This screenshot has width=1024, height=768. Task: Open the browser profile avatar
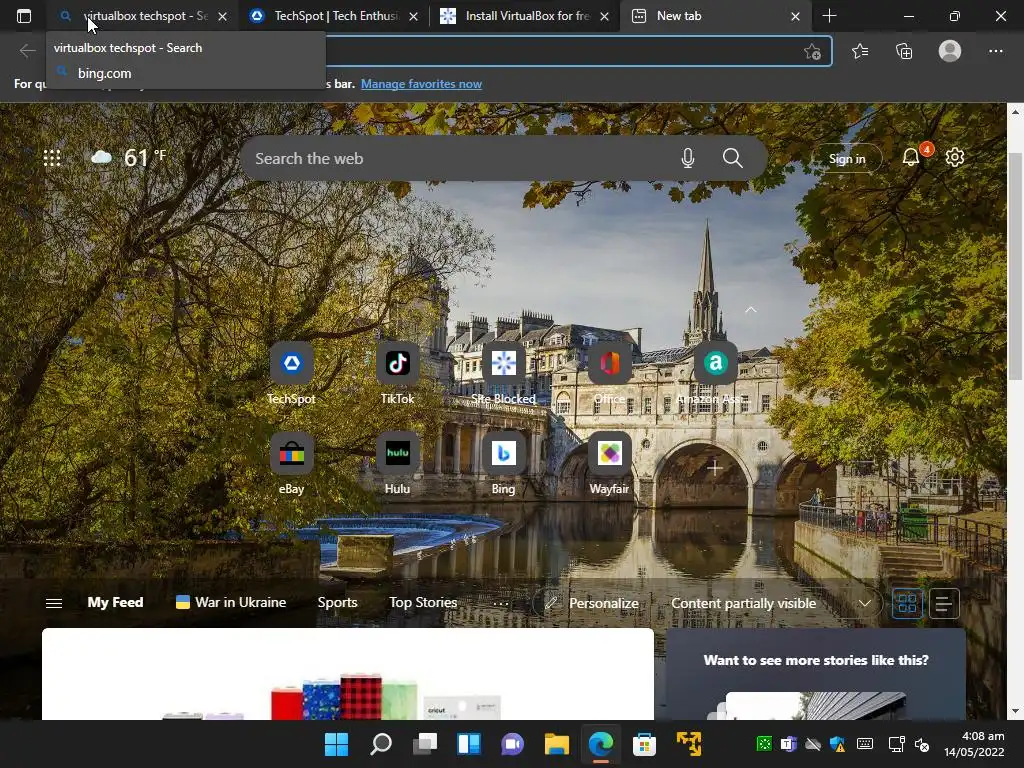(x=950, y=51)
